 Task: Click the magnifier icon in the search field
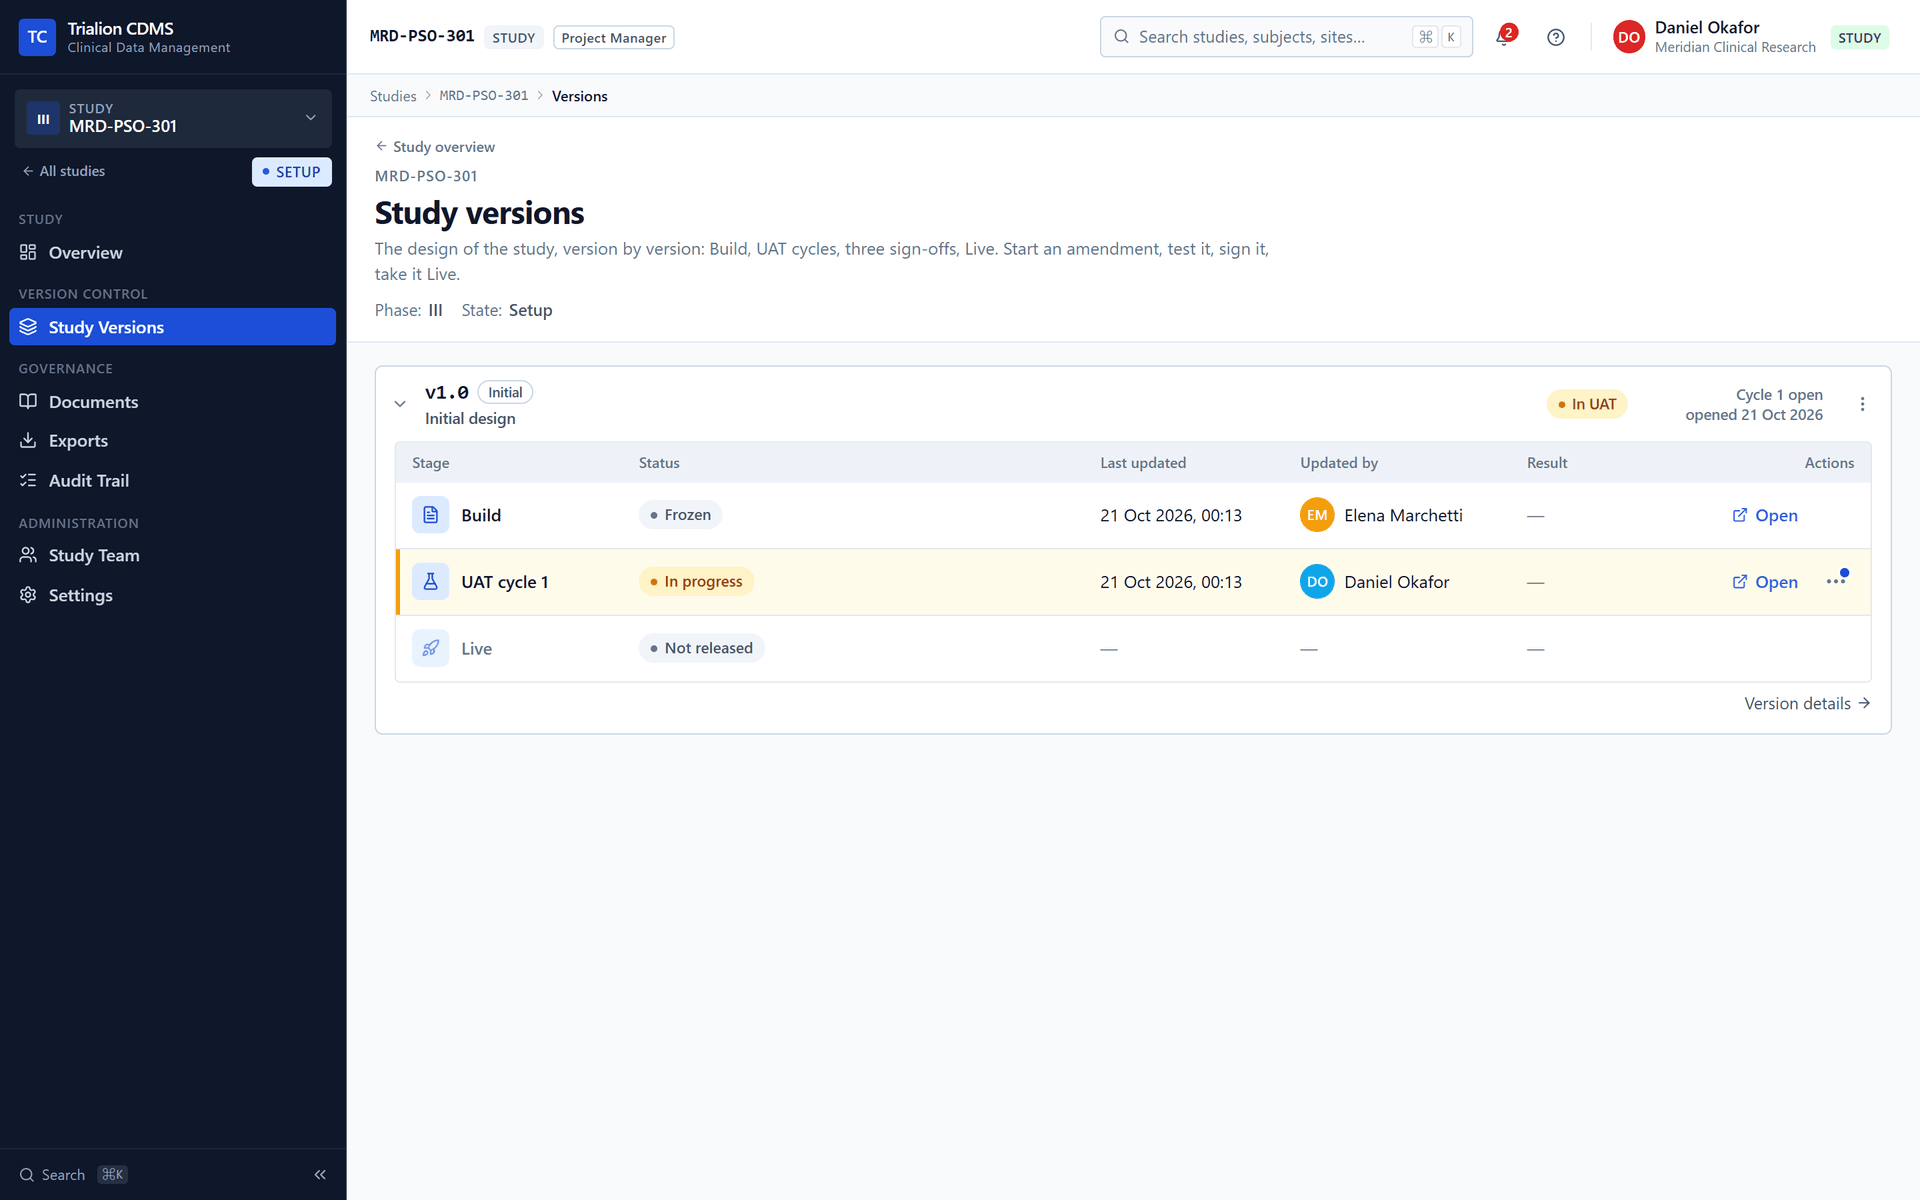[1121, 37]
